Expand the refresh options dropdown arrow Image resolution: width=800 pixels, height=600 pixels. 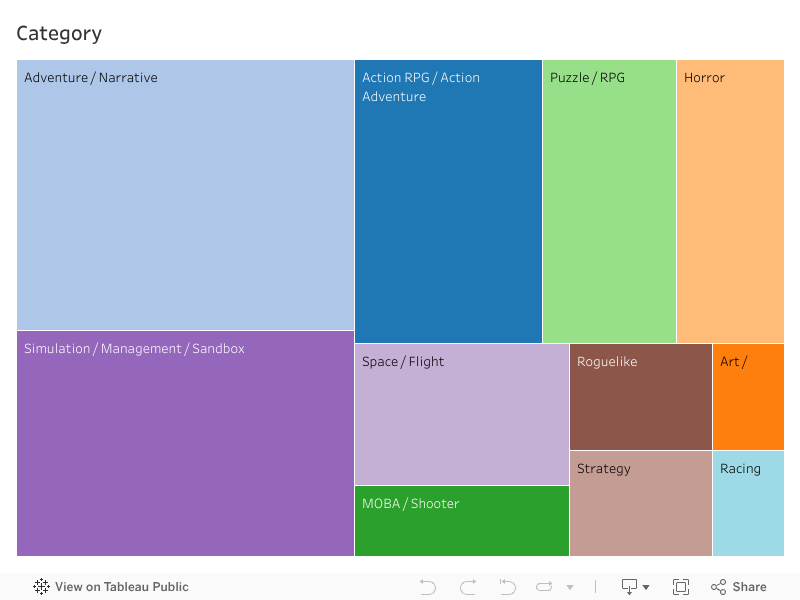pyautogui.click(x=570, y=587)
